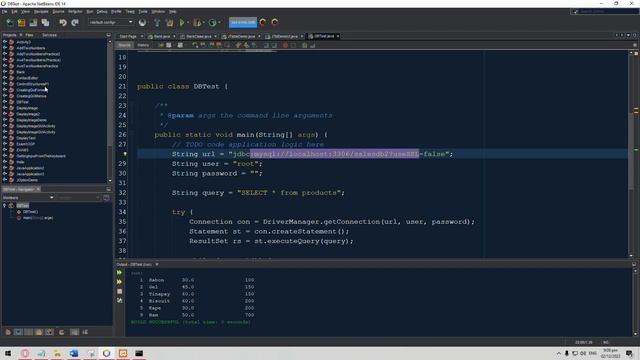The image size is (640, 360).
Task: Click the Redo toolbar icon
Action: (75, 22)
